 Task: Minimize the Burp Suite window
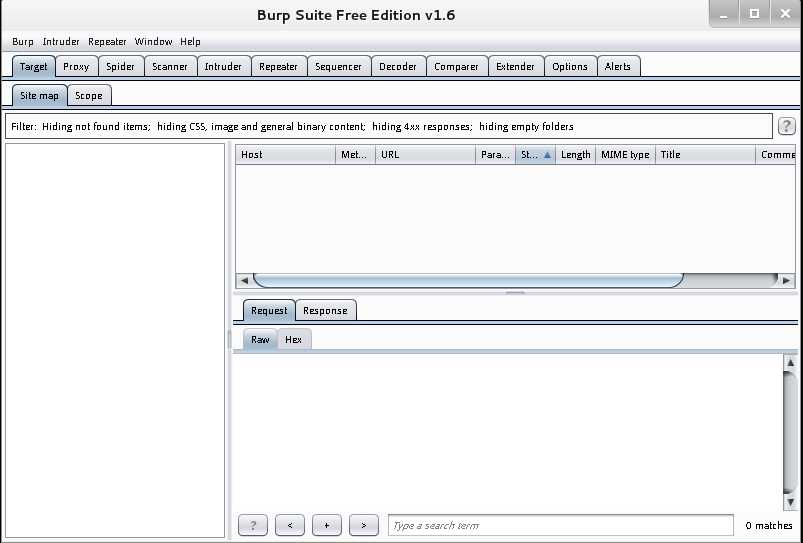(x=724, y=14)
